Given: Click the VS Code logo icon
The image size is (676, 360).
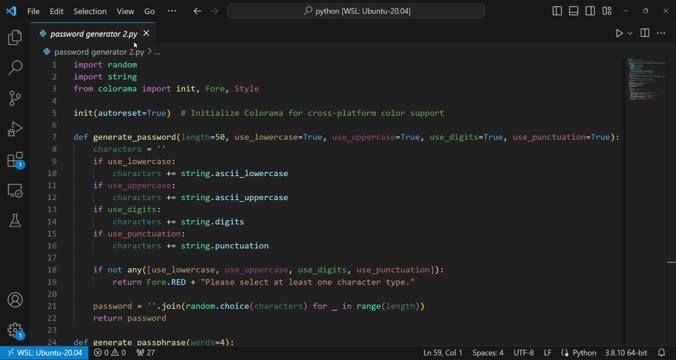Looking at the screenshot, I should coord(11,11).
